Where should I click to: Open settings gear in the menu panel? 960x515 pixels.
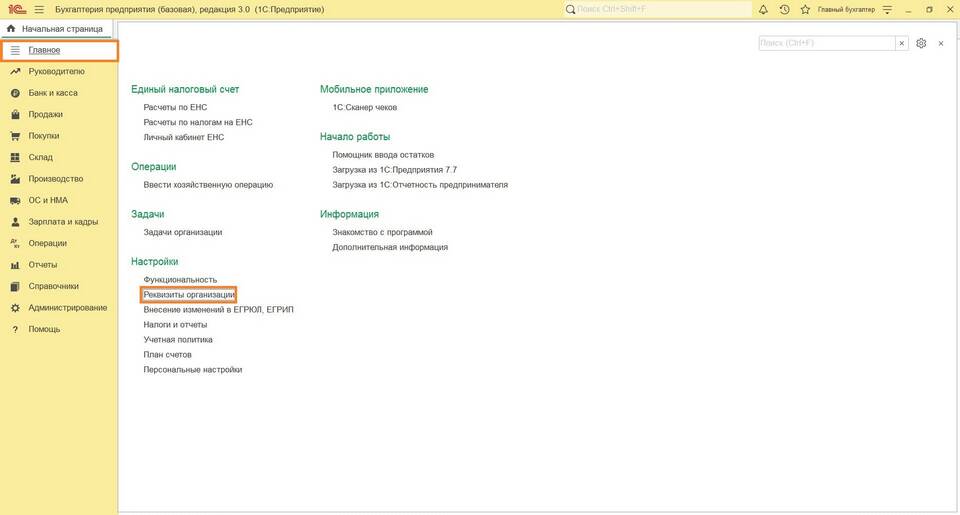(x=921, y=44)
